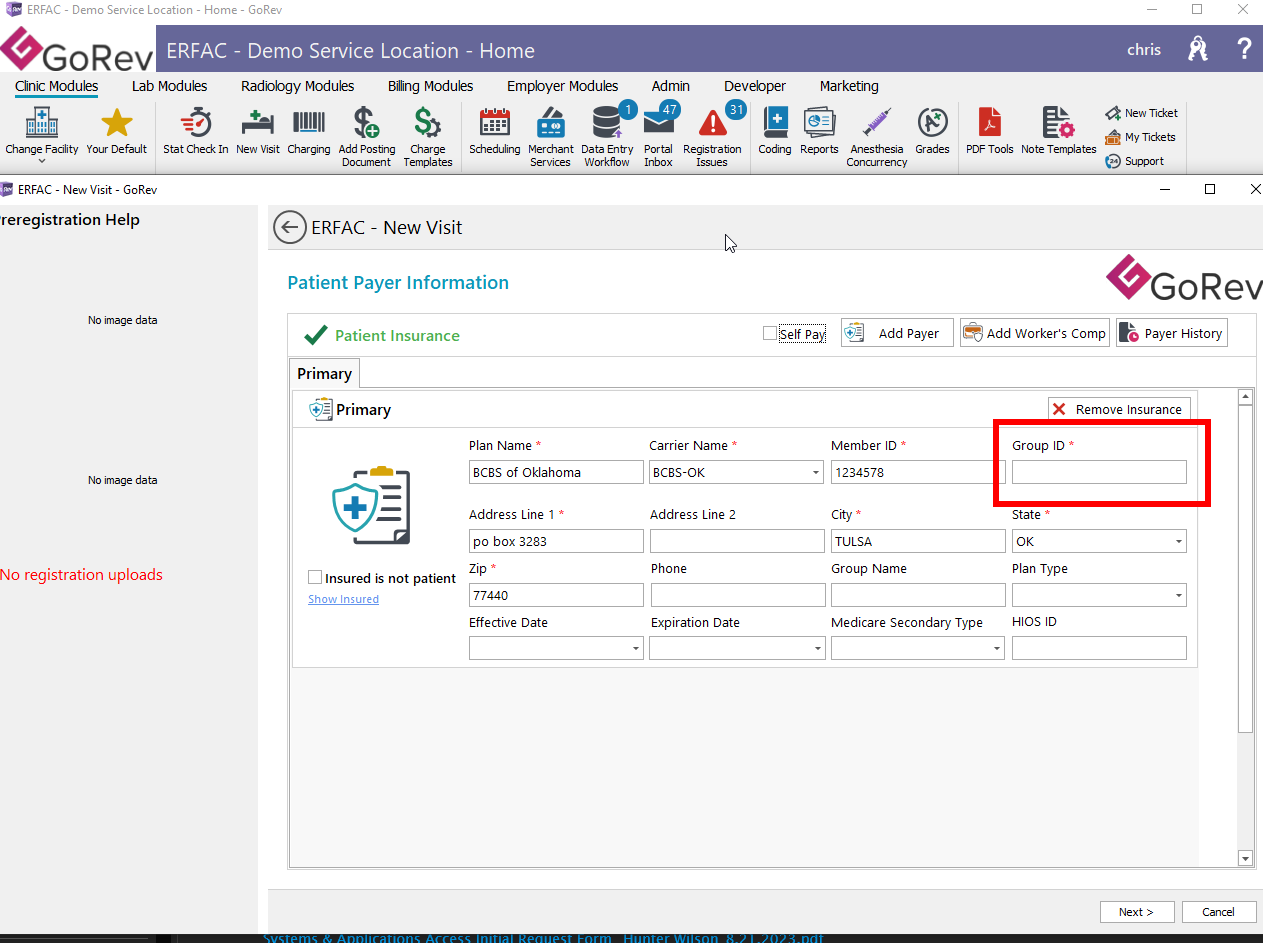Open Charge Templates
Screen dimensions: 1263x943
point(428,137)
